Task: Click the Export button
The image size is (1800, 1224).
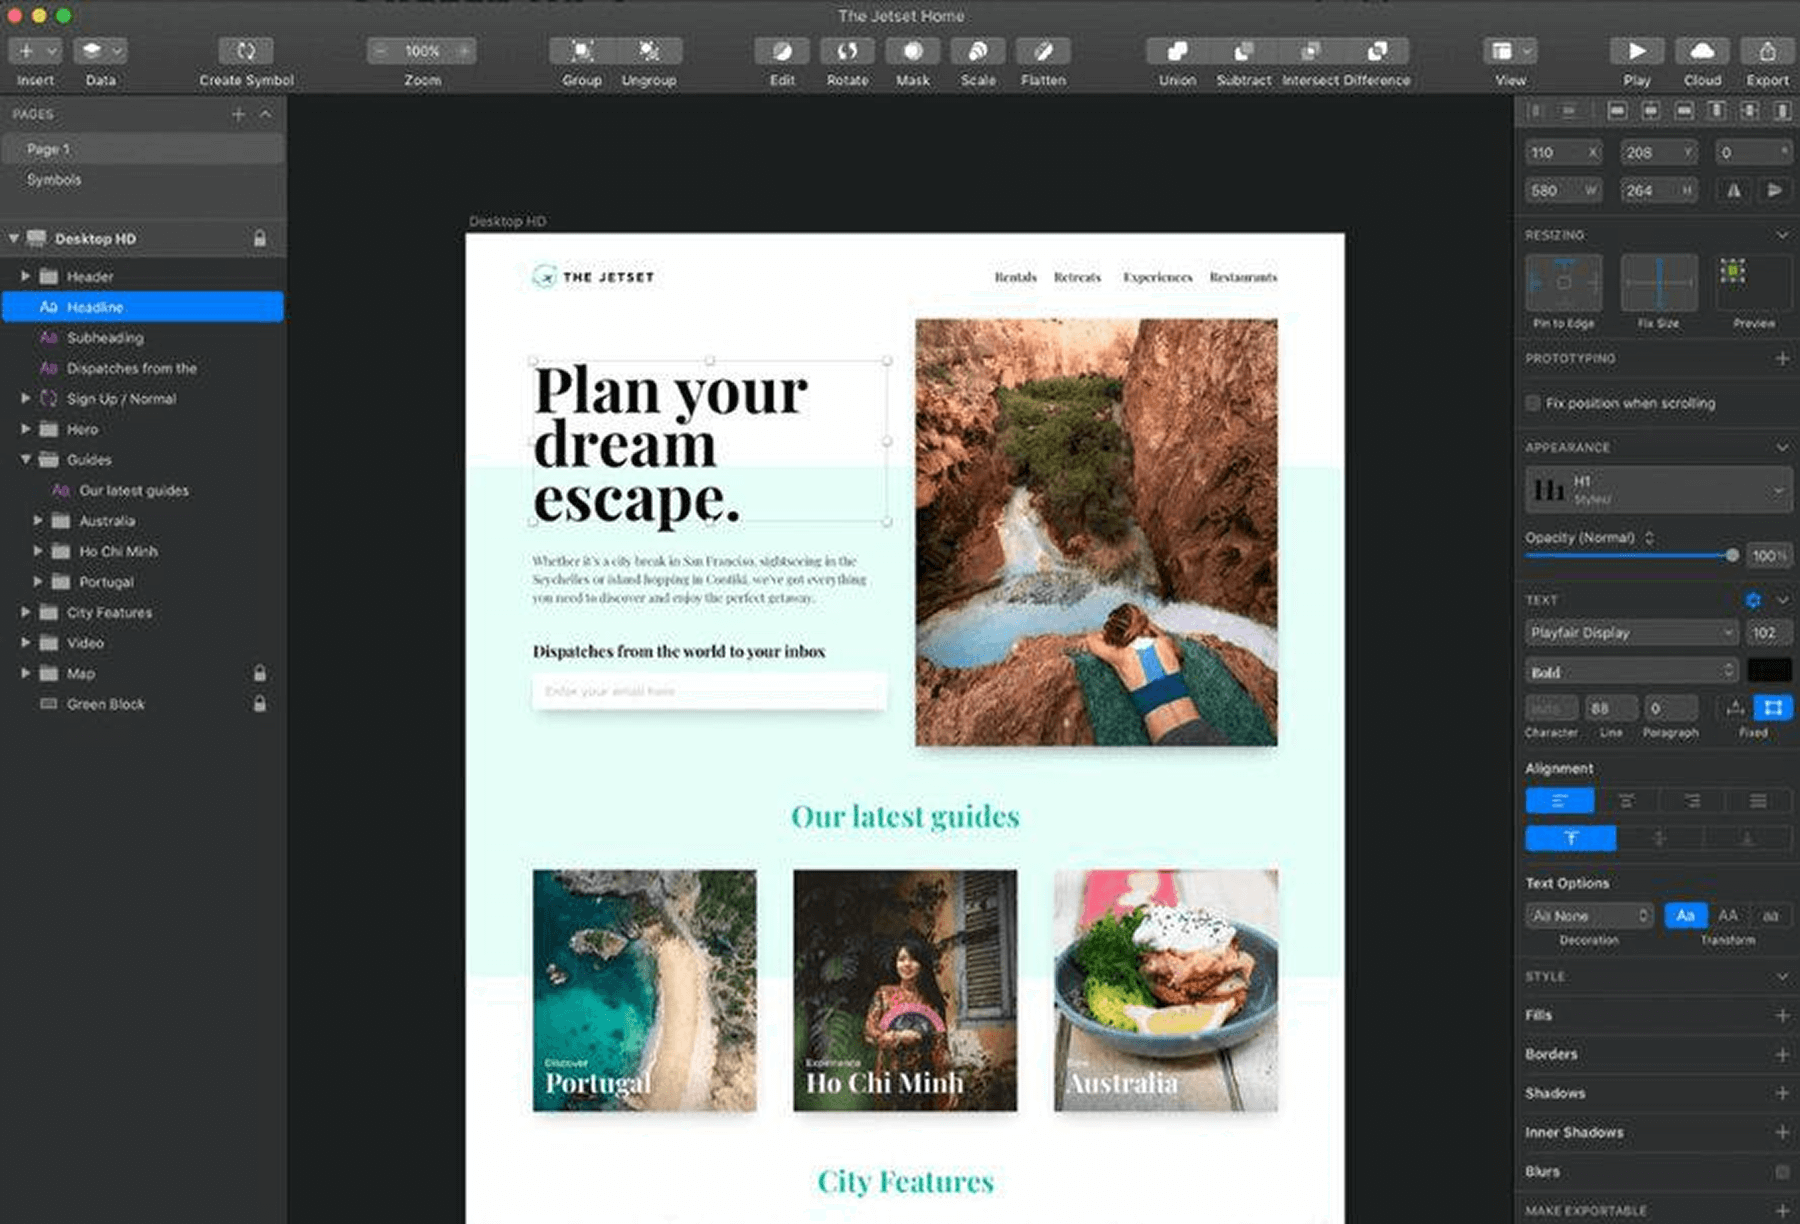Action: (x=1766, y=51)
